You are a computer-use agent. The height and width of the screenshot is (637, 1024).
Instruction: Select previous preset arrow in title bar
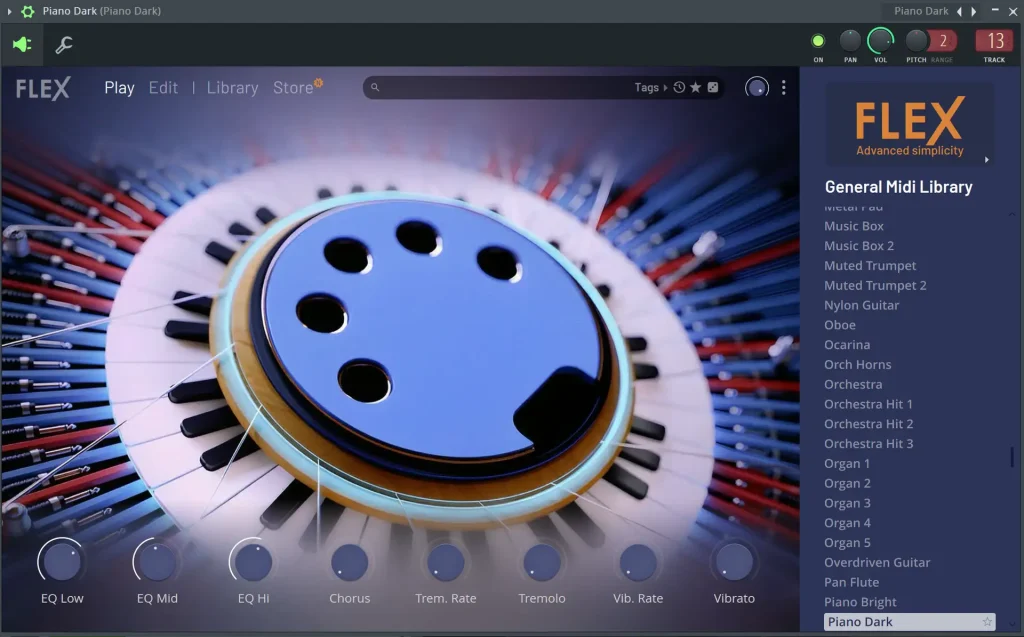pos(959,11)
